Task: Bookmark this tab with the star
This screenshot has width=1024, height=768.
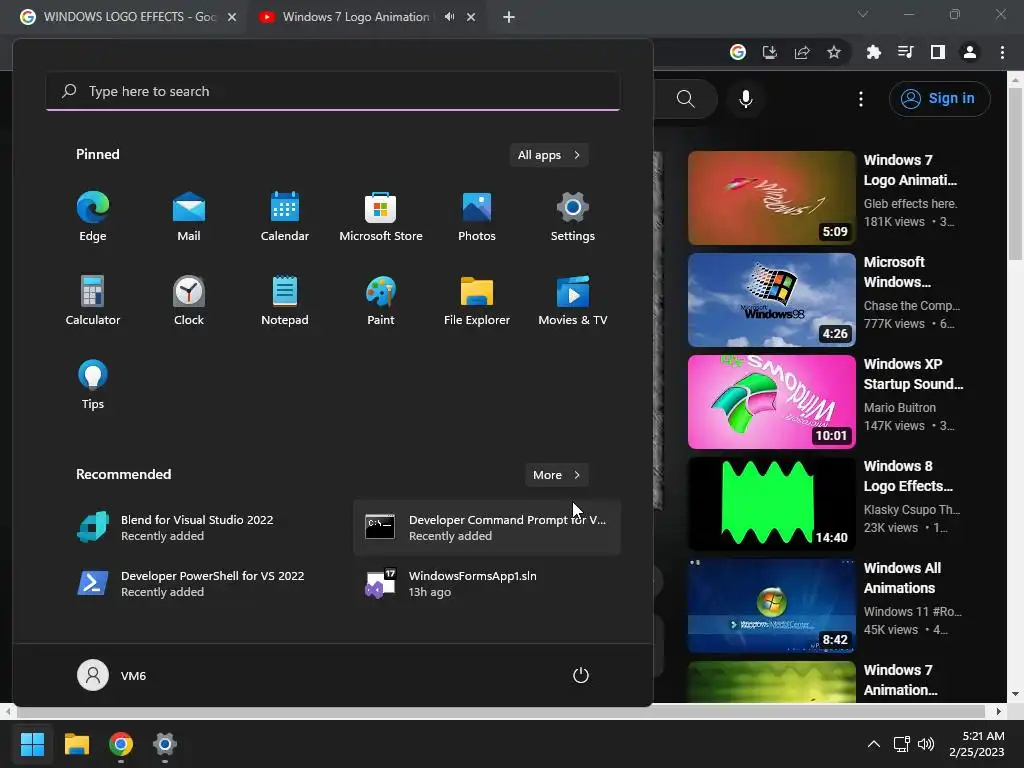Action: coord(834,52)
